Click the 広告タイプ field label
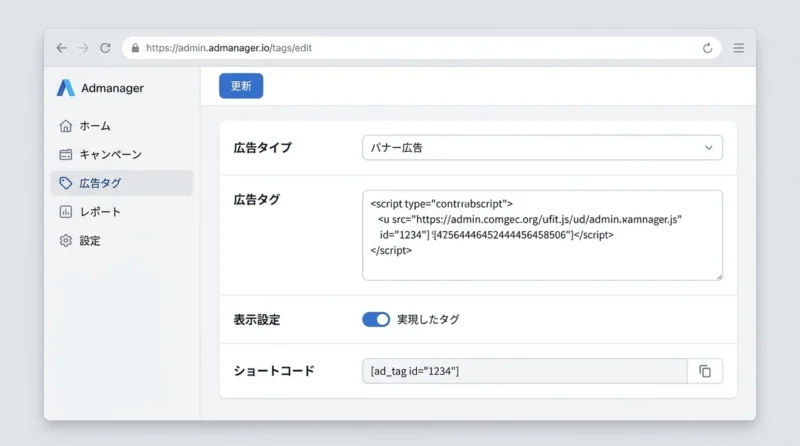Viewport: 800px width, 446px height. [262, 148]
